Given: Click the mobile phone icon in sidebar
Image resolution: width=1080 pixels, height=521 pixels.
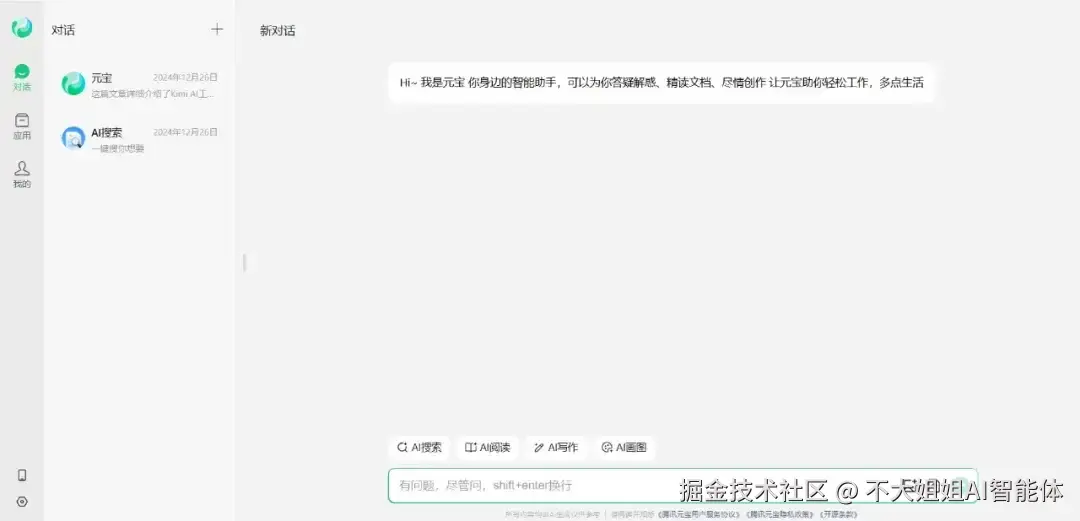Looking at the screenshot, I should [22, 475].
